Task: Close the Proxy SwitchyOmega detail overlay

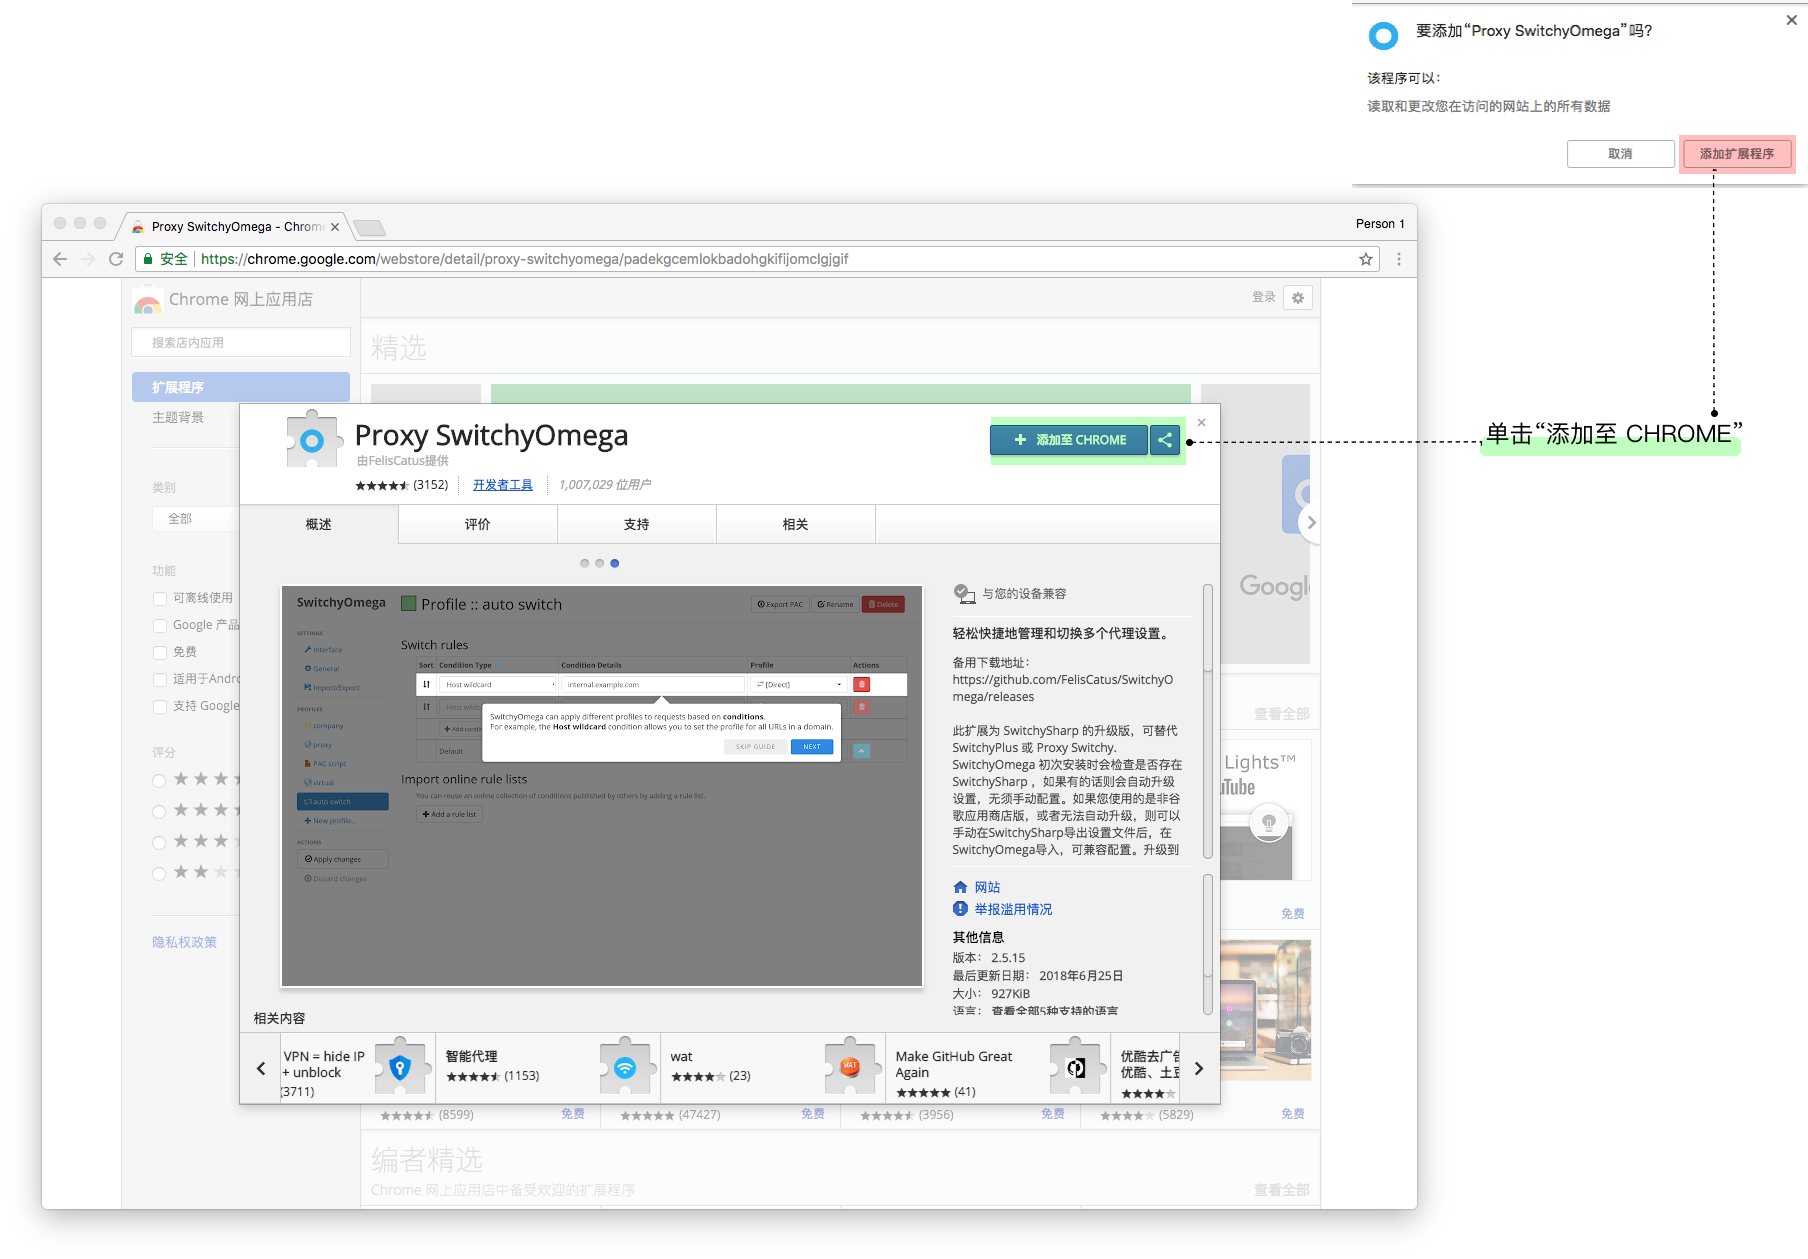Action: point(1201,423)
